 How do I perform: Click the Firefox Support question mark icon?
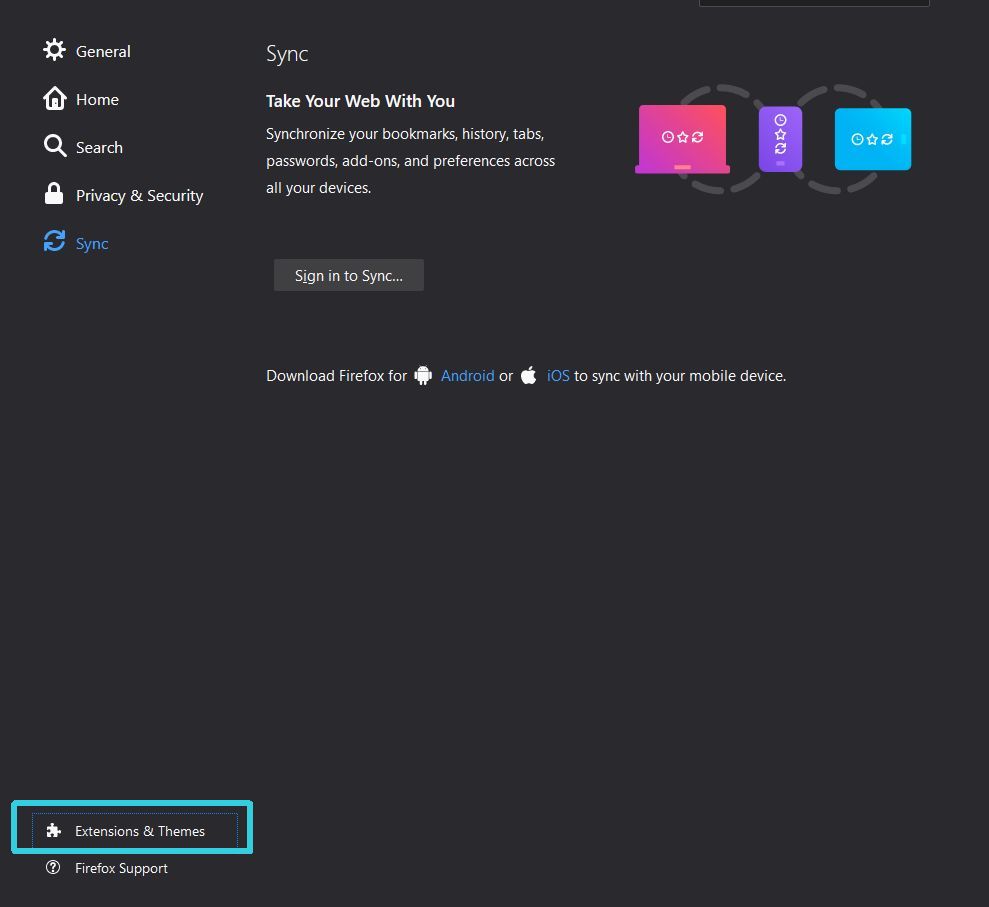53,867
